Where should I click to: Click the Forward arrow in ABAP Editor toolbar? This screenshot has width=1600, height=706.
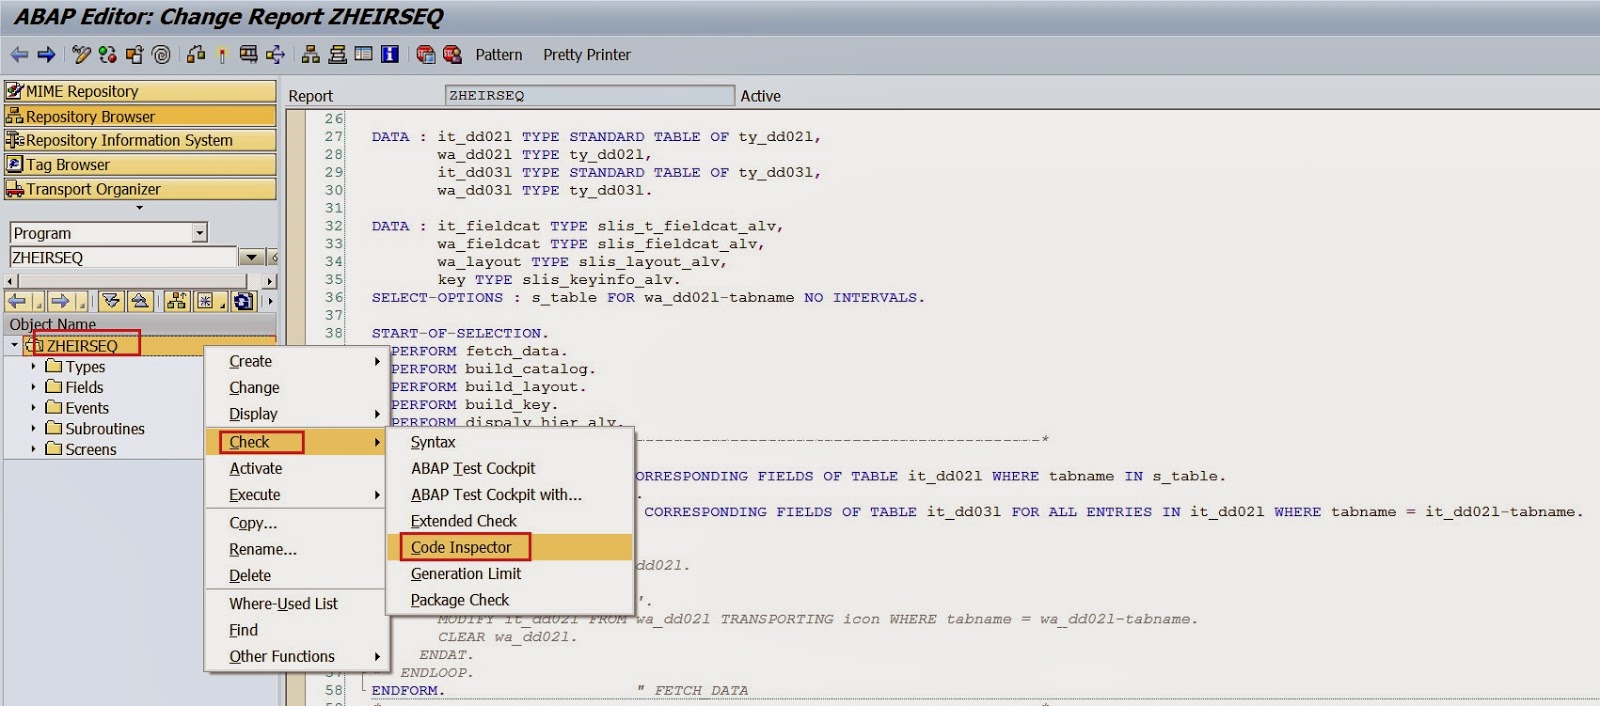pyautogui.click(x=46, y=55)
